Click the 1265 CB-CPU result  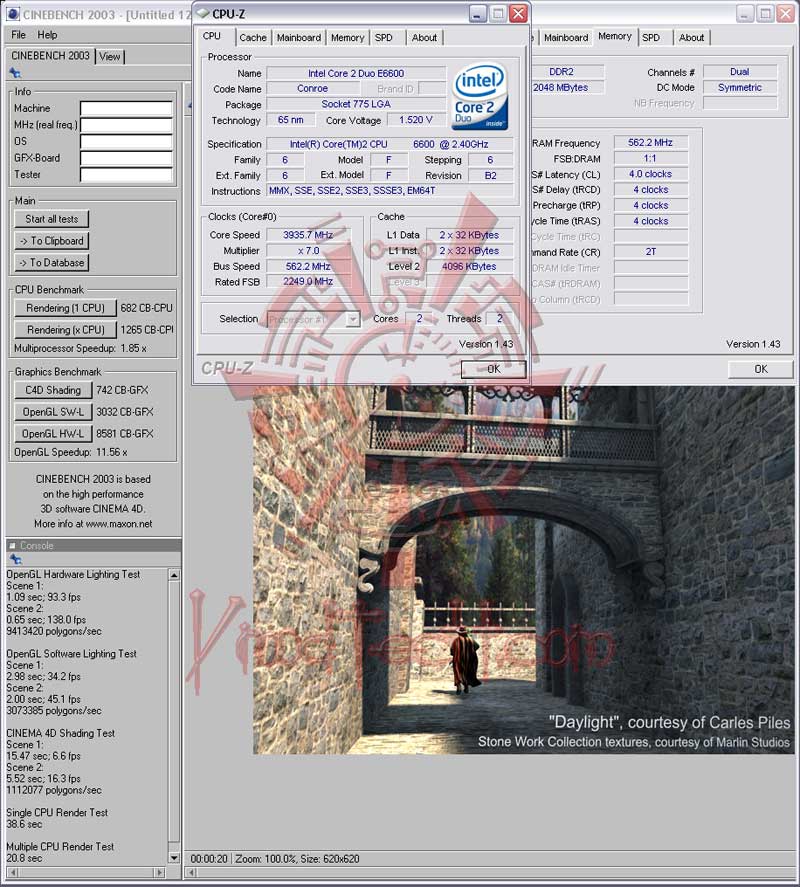coord(147,329)
